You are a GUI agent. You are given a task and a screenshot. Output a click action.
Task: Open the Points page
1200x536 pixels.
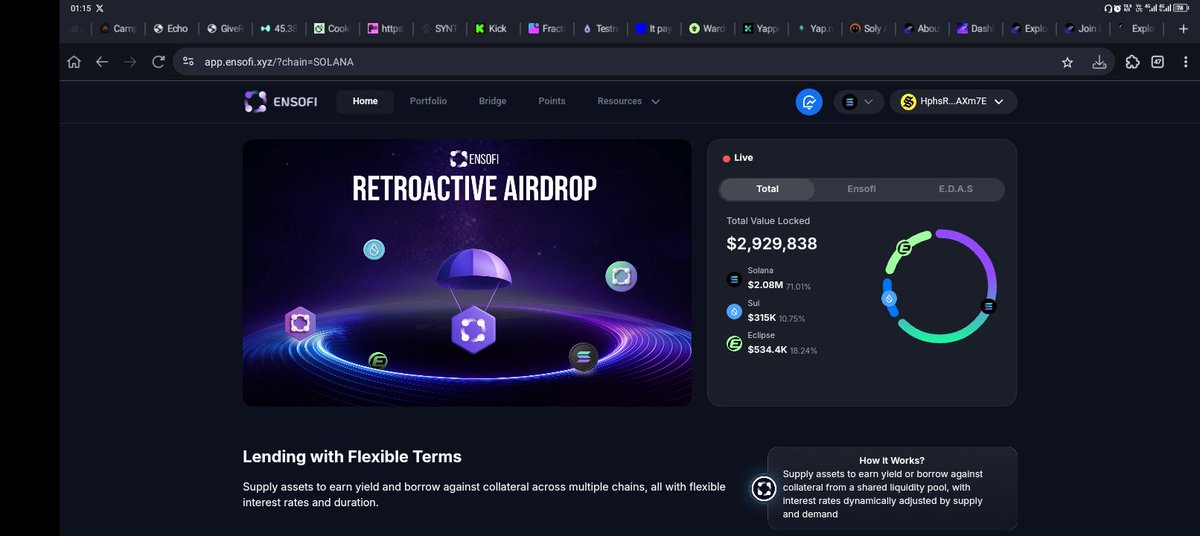pos(551,101)
